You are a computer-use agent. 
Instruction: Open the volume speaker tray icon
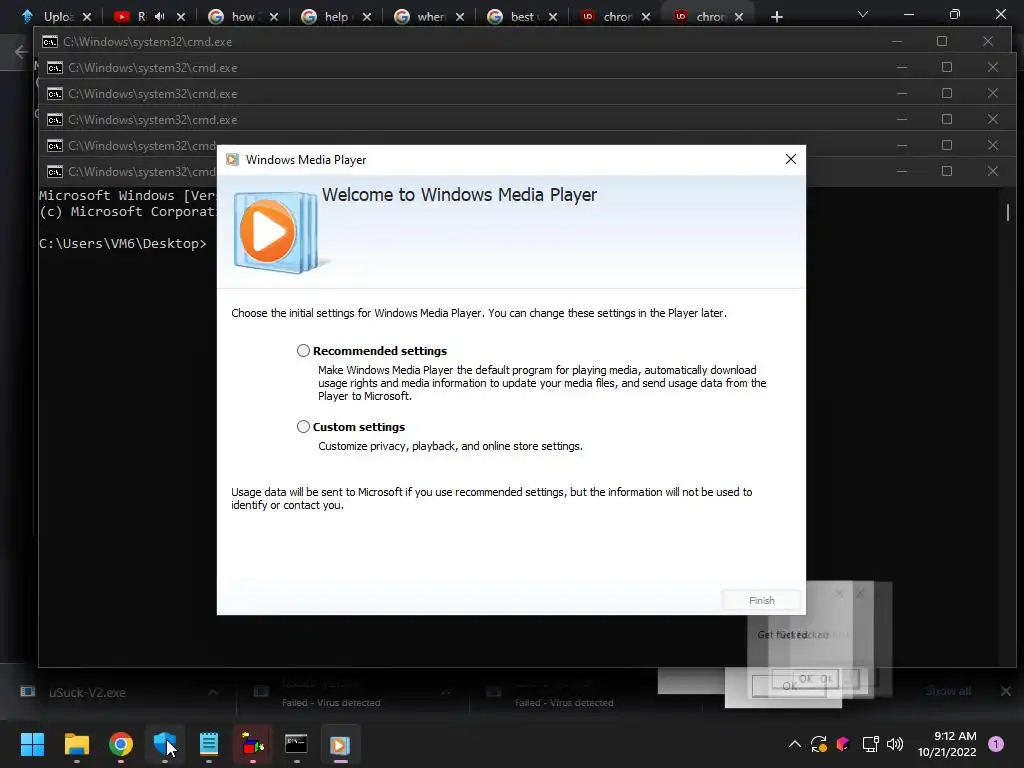[x=895, y=744]
